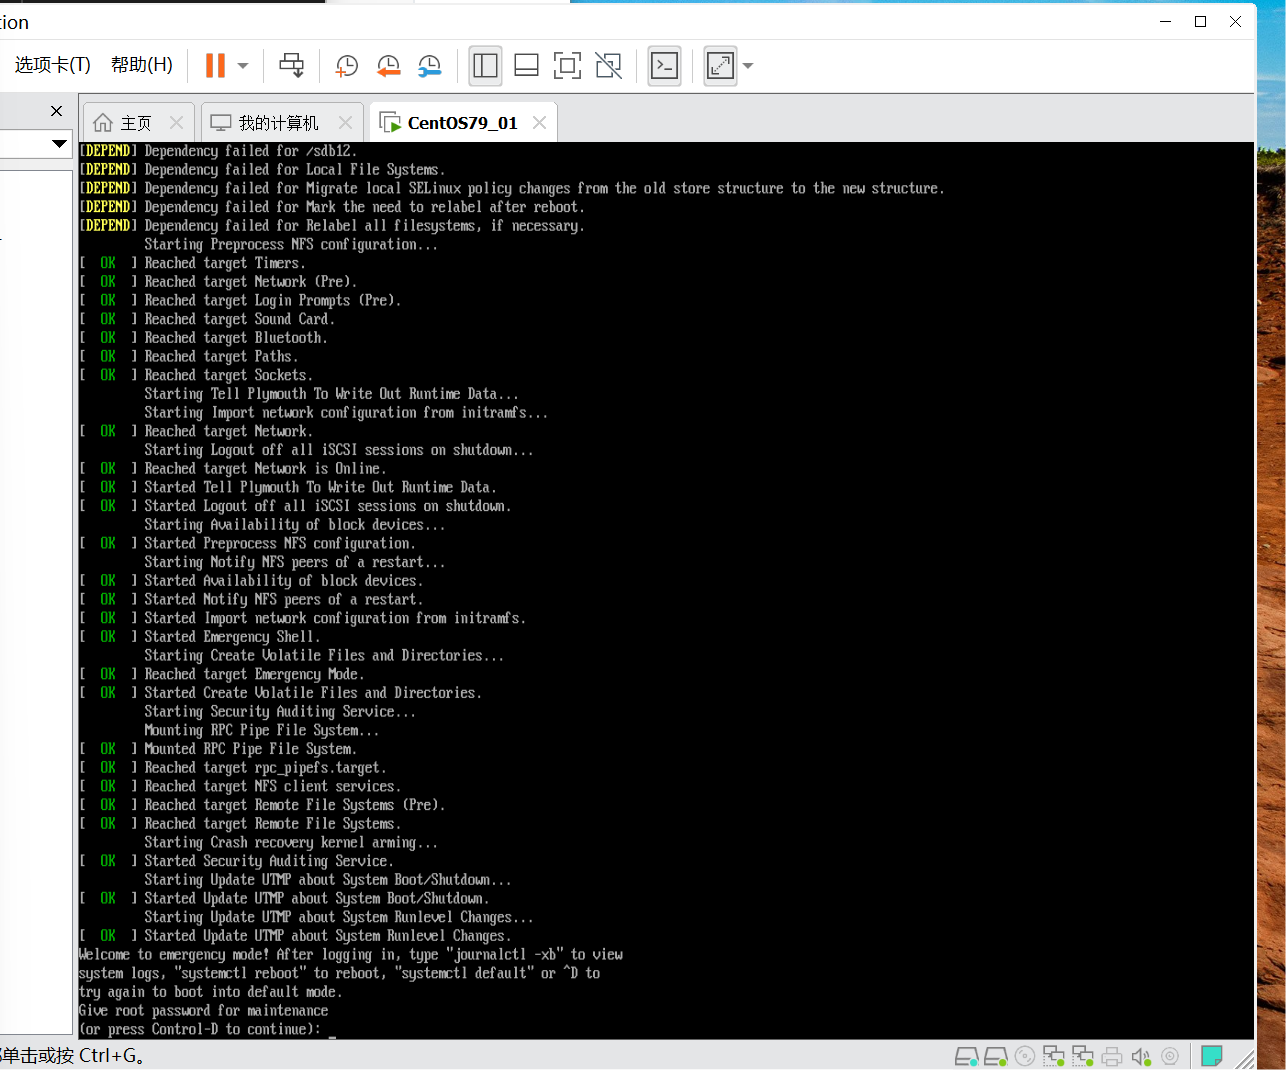Image resolution: width=1286 pixels, height=1070 pixels.
Task: Open the teal message log note icon
Action: [x=1212, y=1056]
